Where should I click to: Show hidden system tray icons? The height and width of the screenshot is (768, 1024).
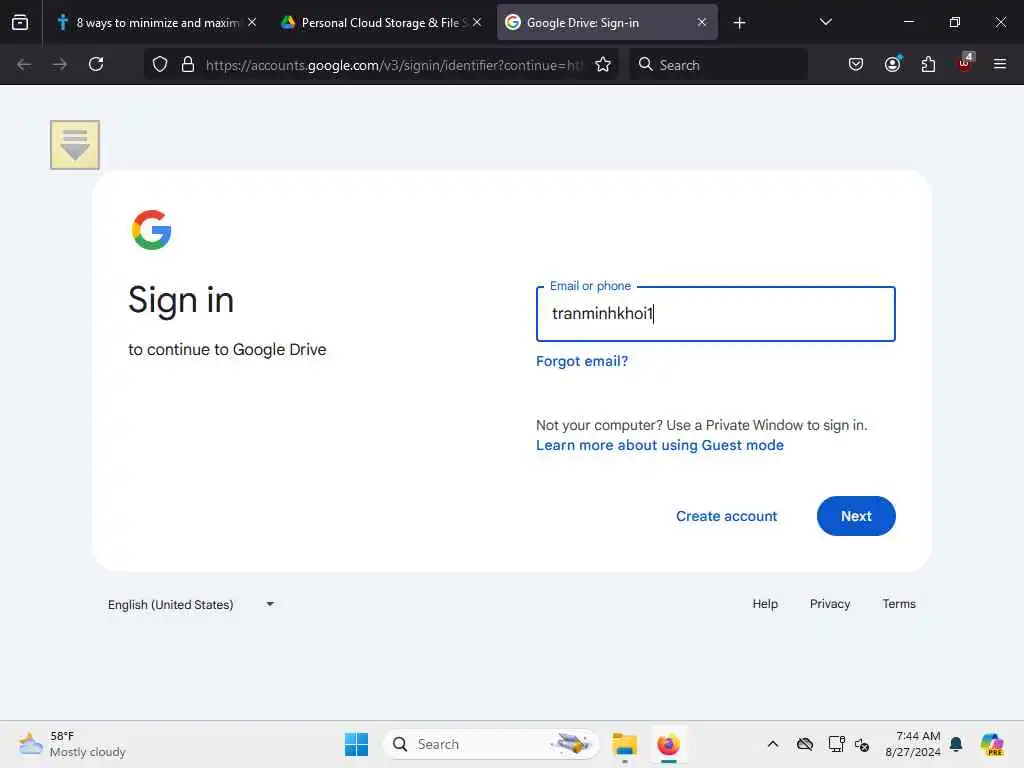(773, 744)
